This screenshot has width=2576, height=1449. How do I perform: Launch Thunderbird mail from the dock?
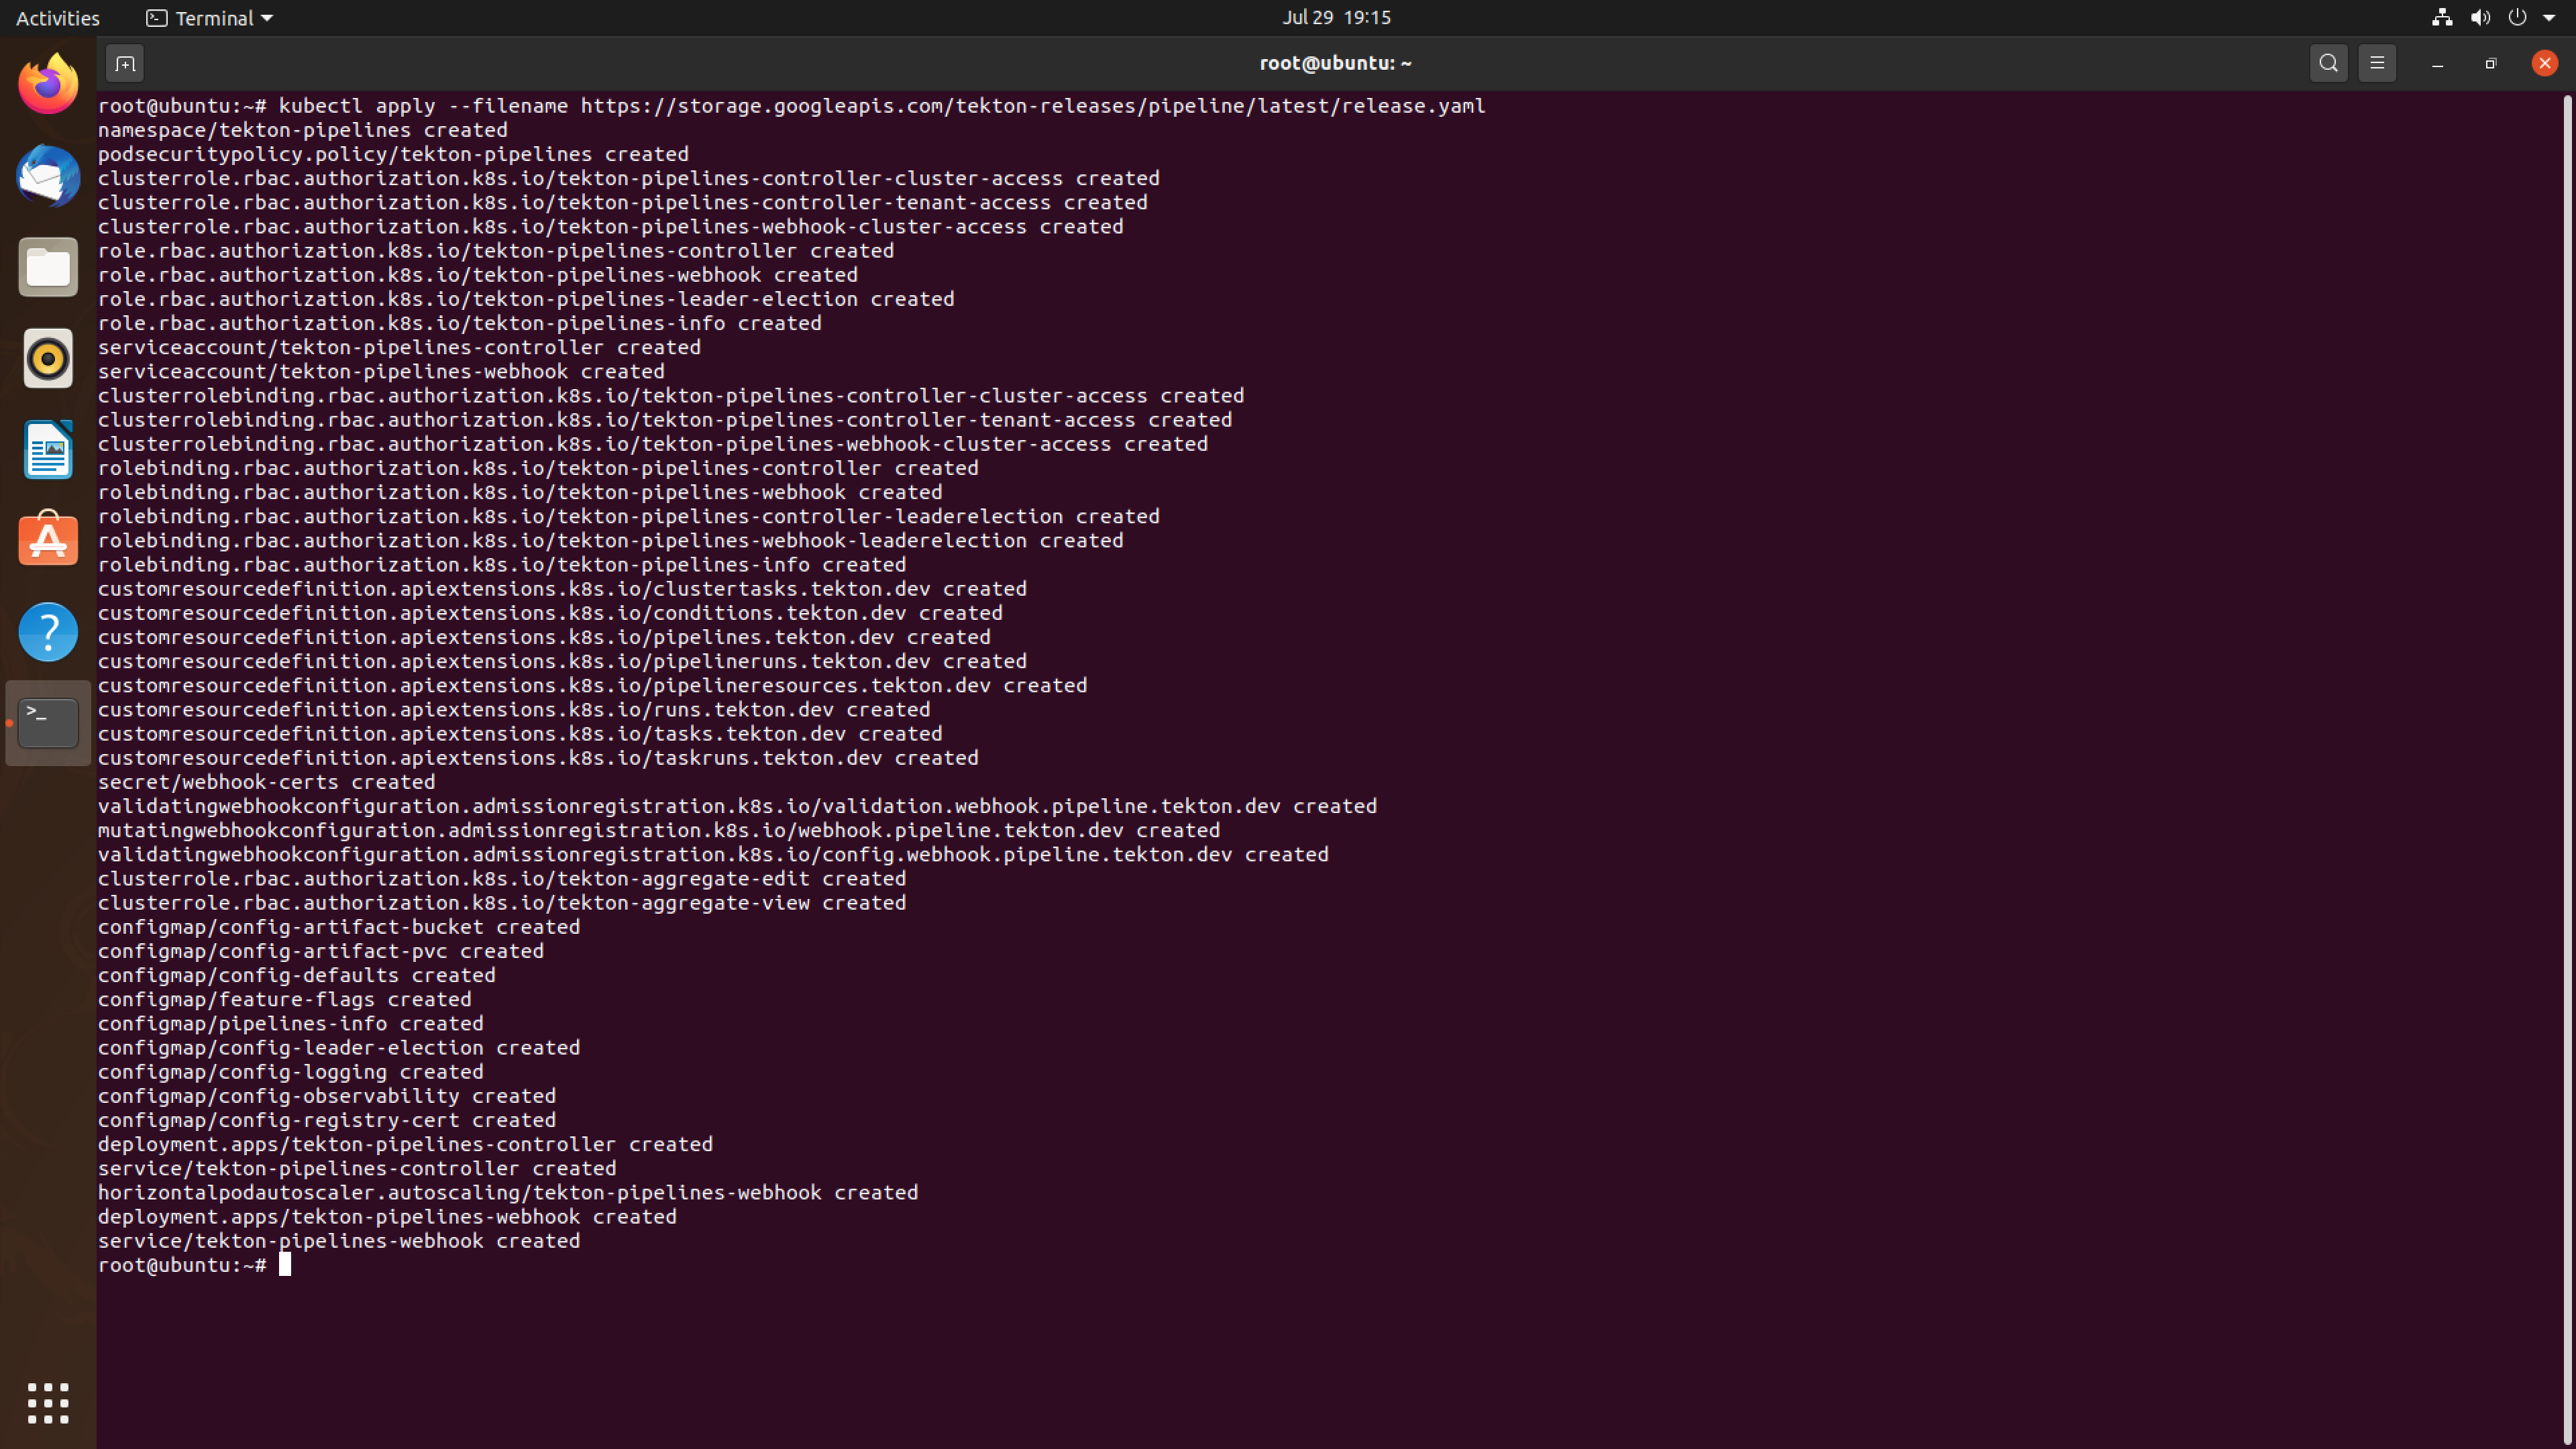(48, 176)
